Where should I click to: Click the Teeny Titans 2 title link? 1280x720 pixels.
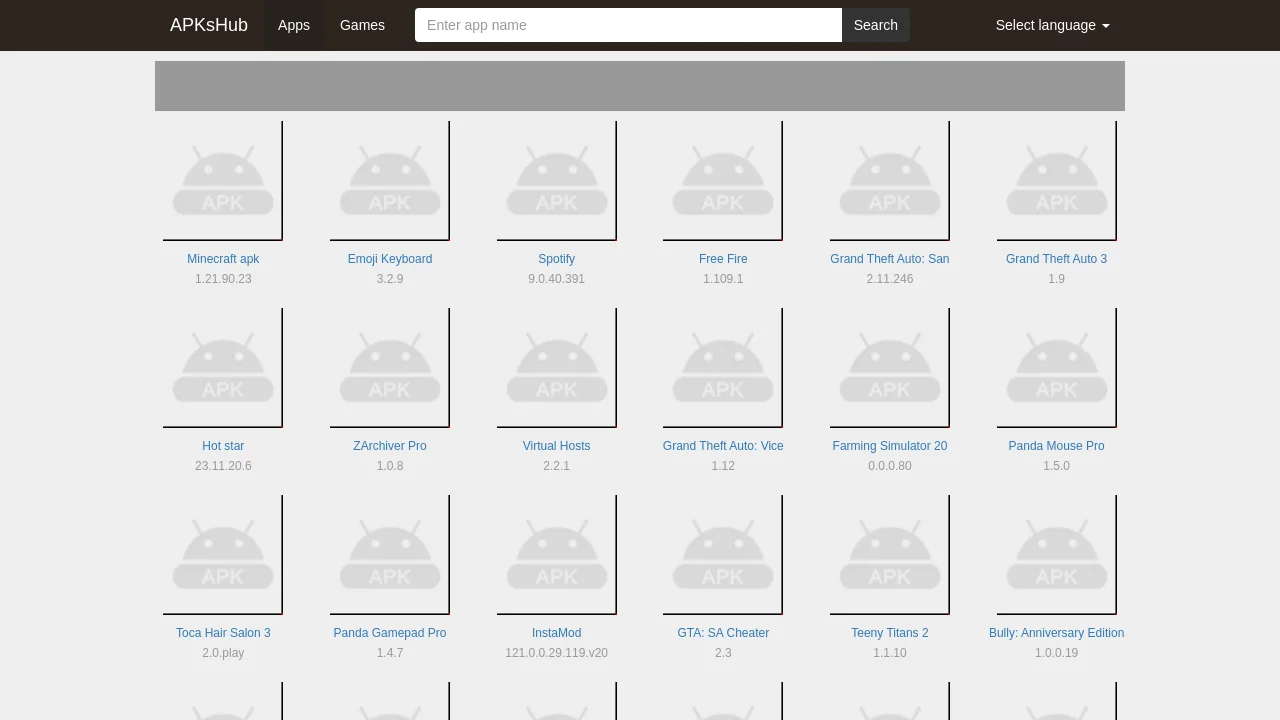[x=890, y=633]
